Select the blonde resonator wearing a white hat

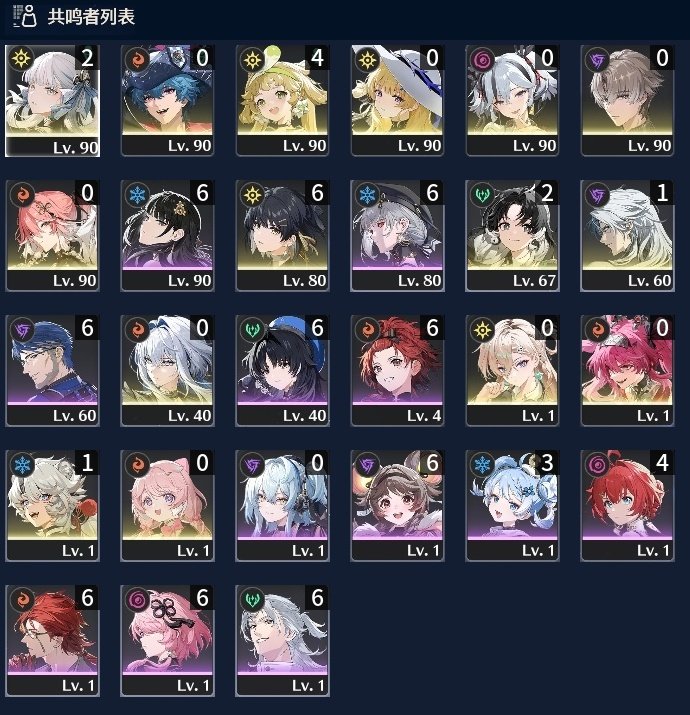pyautogui.click(x=397, y=101)
